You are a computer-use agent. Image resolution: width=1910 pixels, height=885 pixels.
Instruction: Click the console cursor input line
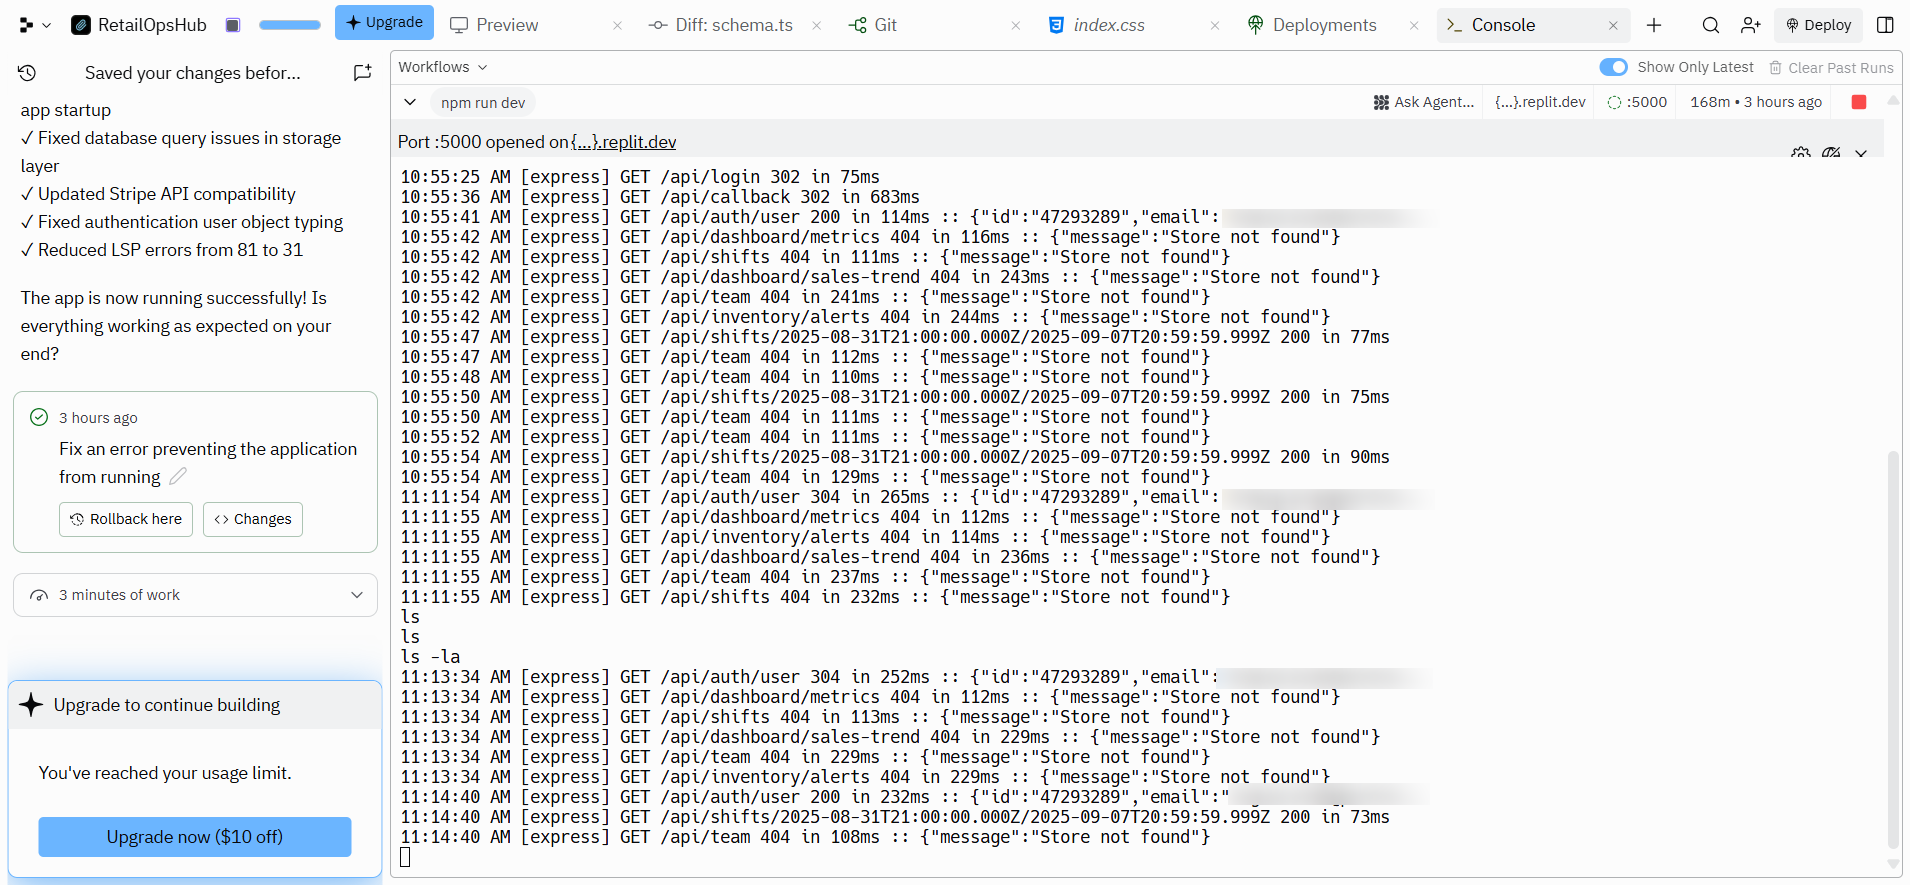click(405, 857)
